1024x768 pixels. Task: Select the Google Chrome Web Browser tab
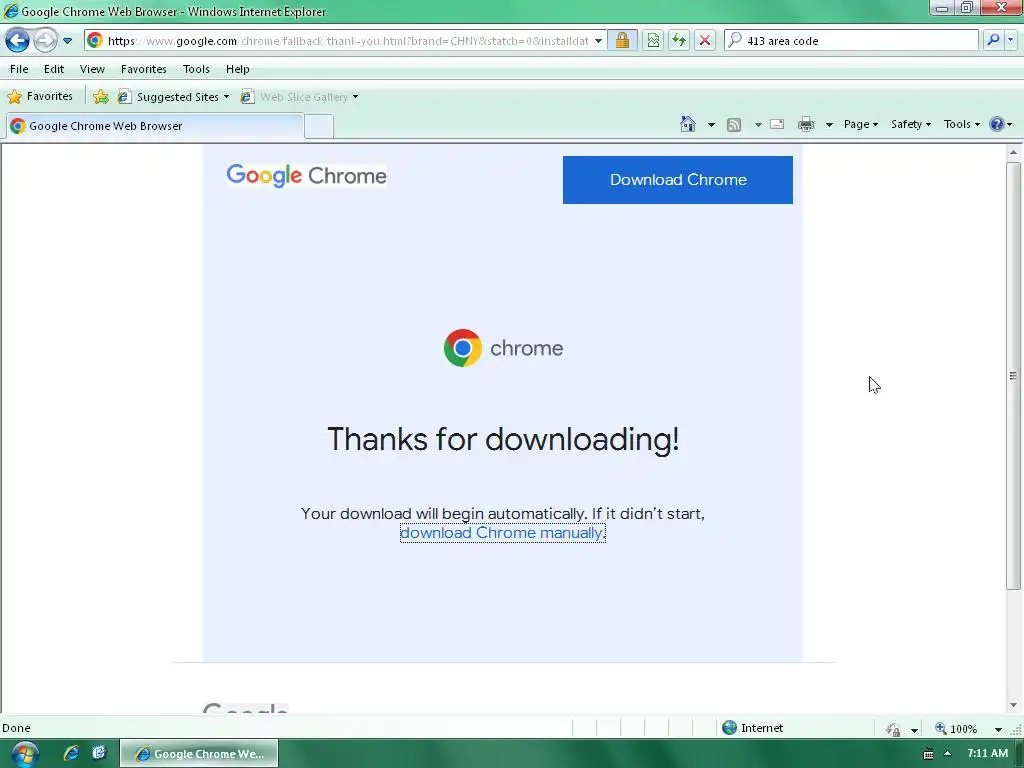pos(155,126)
